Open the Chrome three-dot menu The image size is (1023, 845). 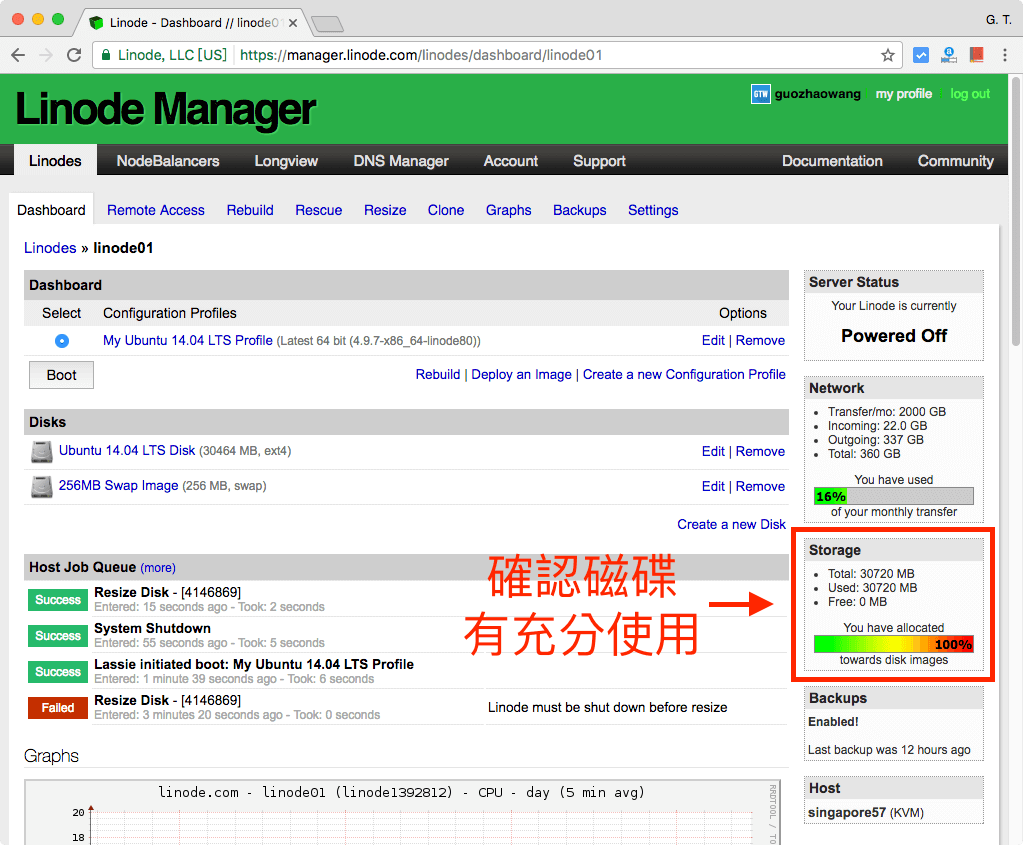(x=1003, y=55)
